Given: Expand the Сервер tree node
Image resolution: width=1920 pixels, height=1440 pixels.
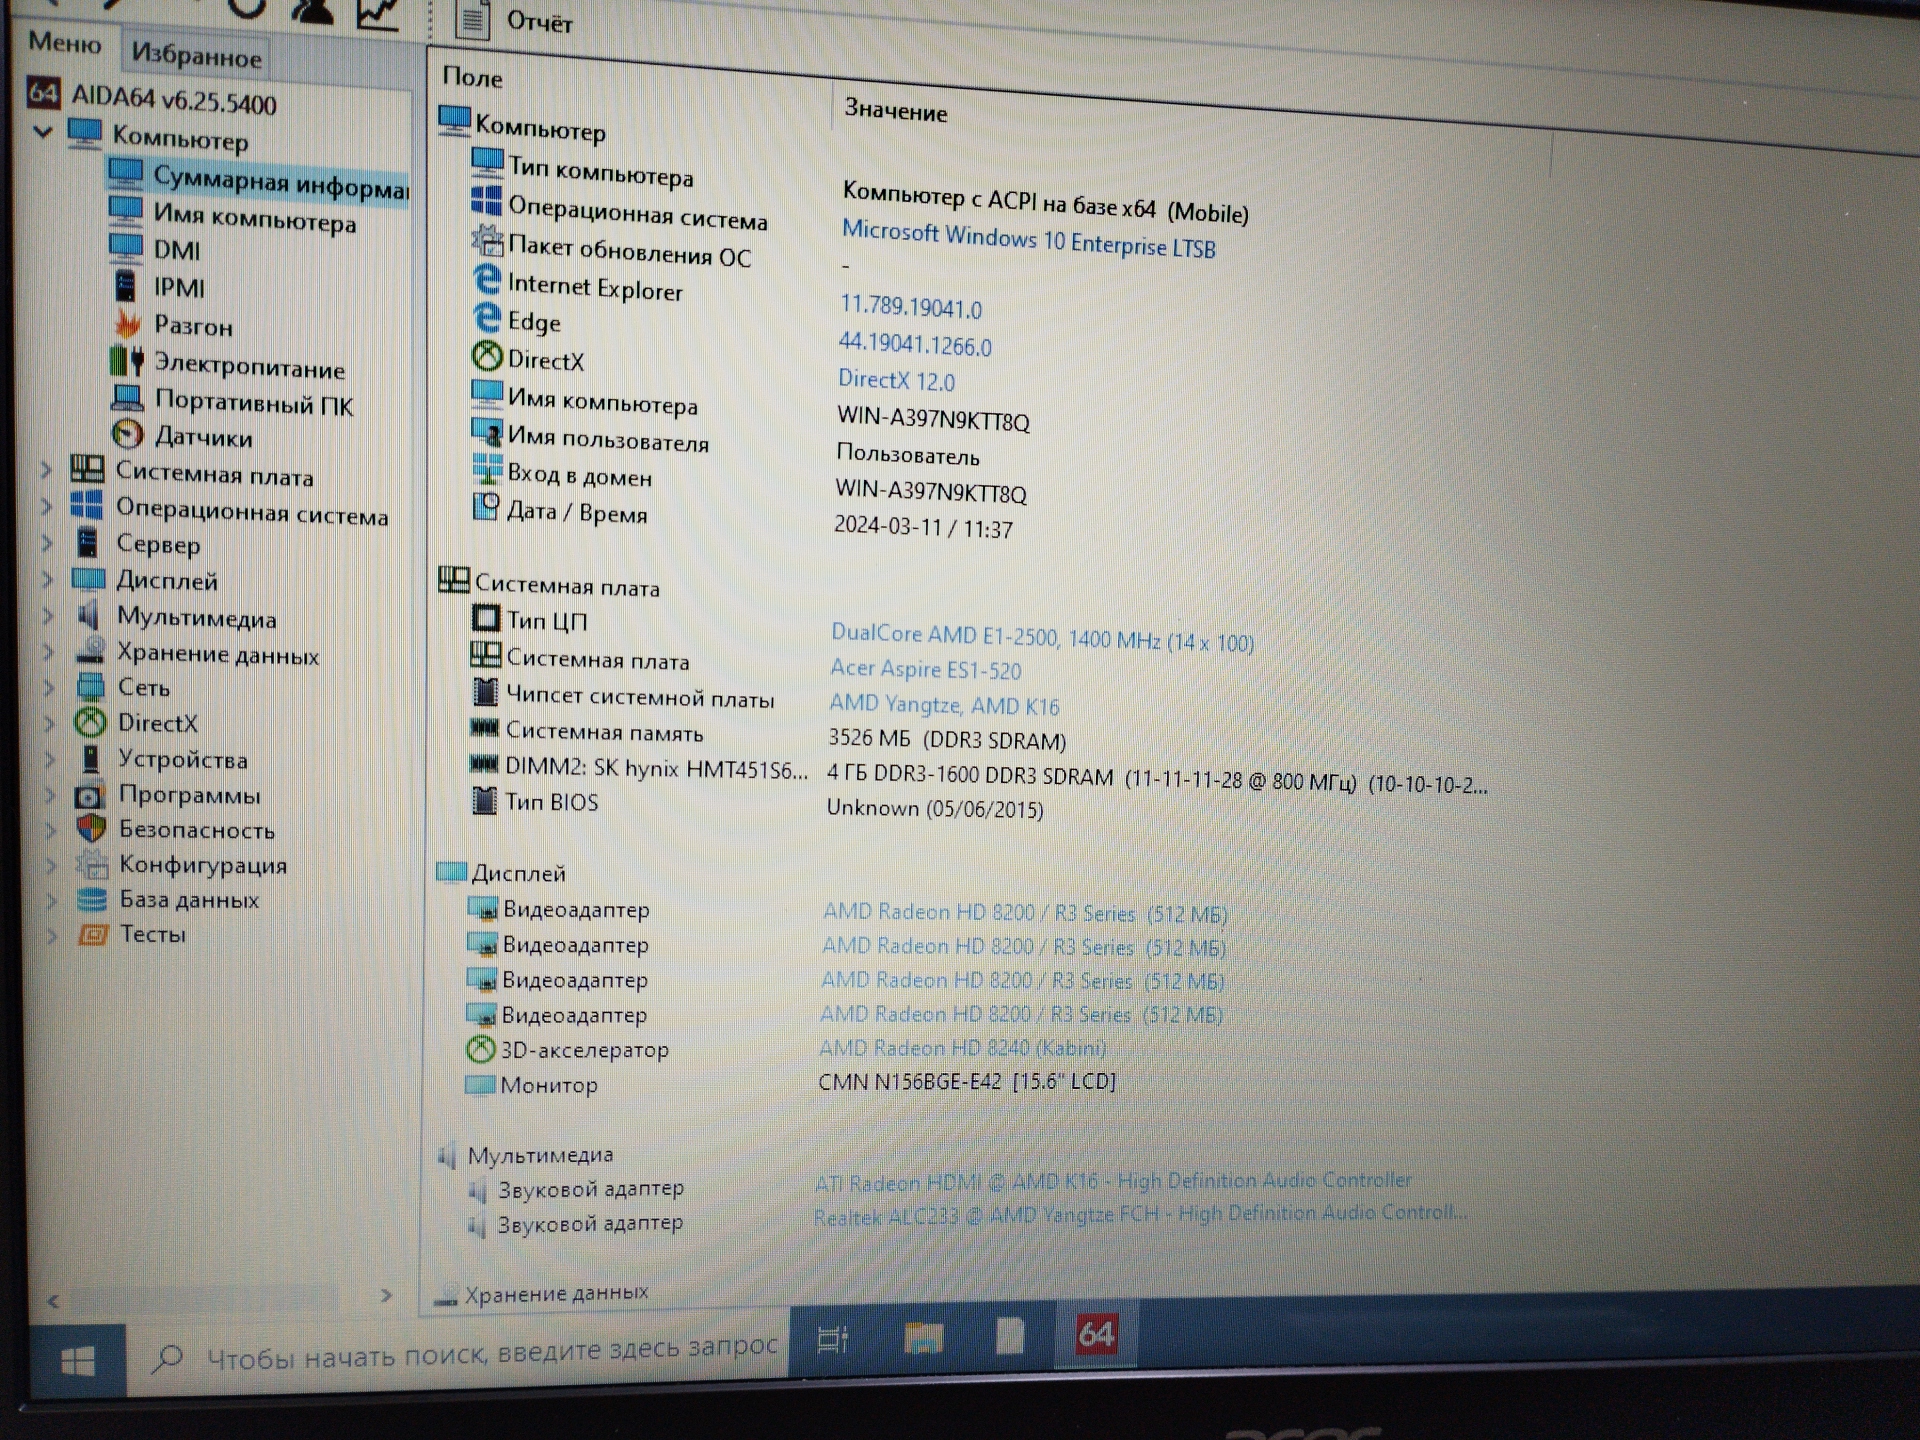Looking at the screenshot, I should [x=47, y=543].
